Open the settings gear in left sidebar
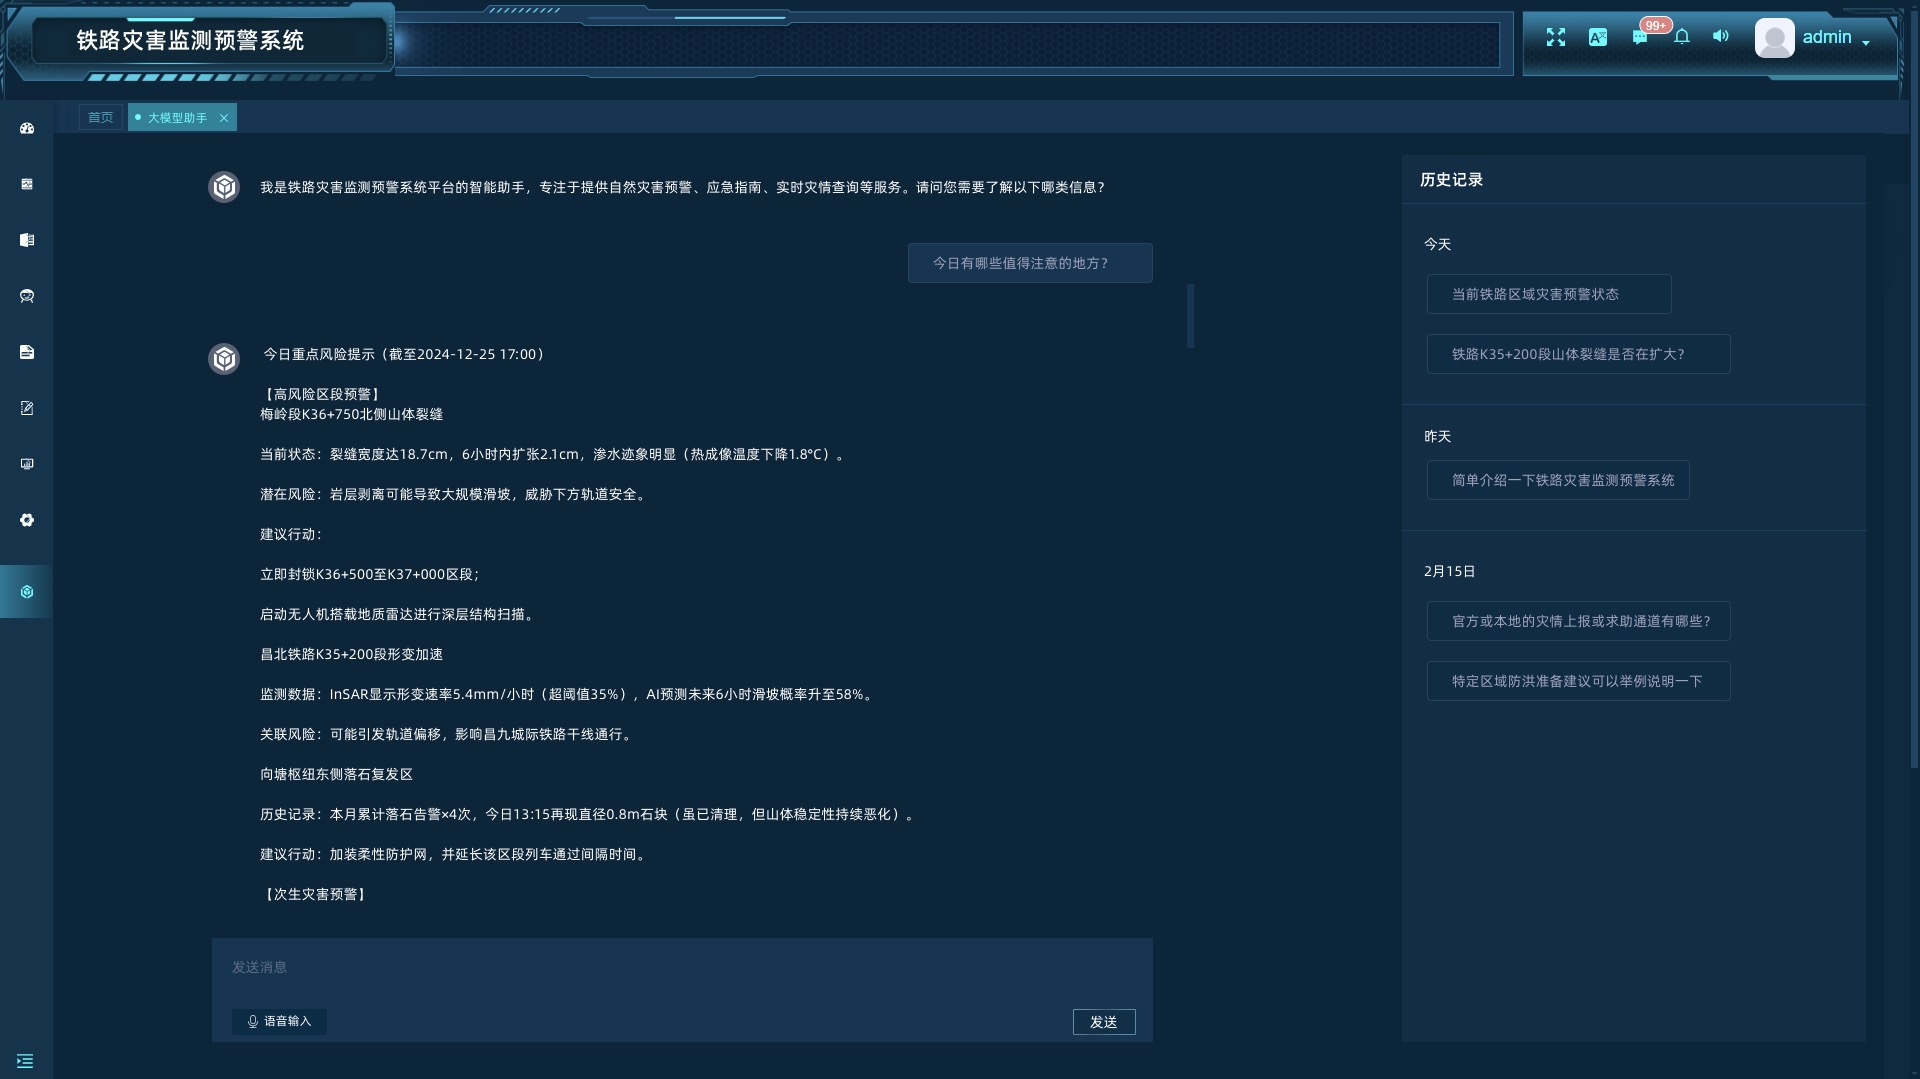The height and width of the screenshot is (1079, 1920). tap(27, 520)
